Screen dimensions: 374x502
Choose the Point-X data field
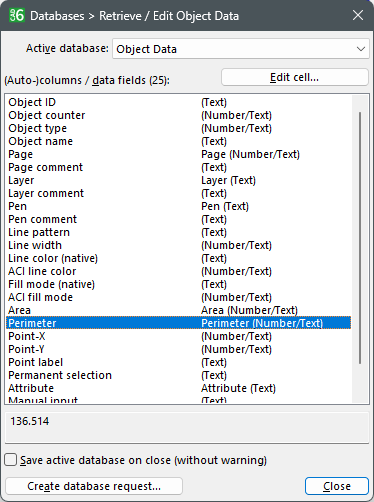pyautogui.click(x=179, y=336)
